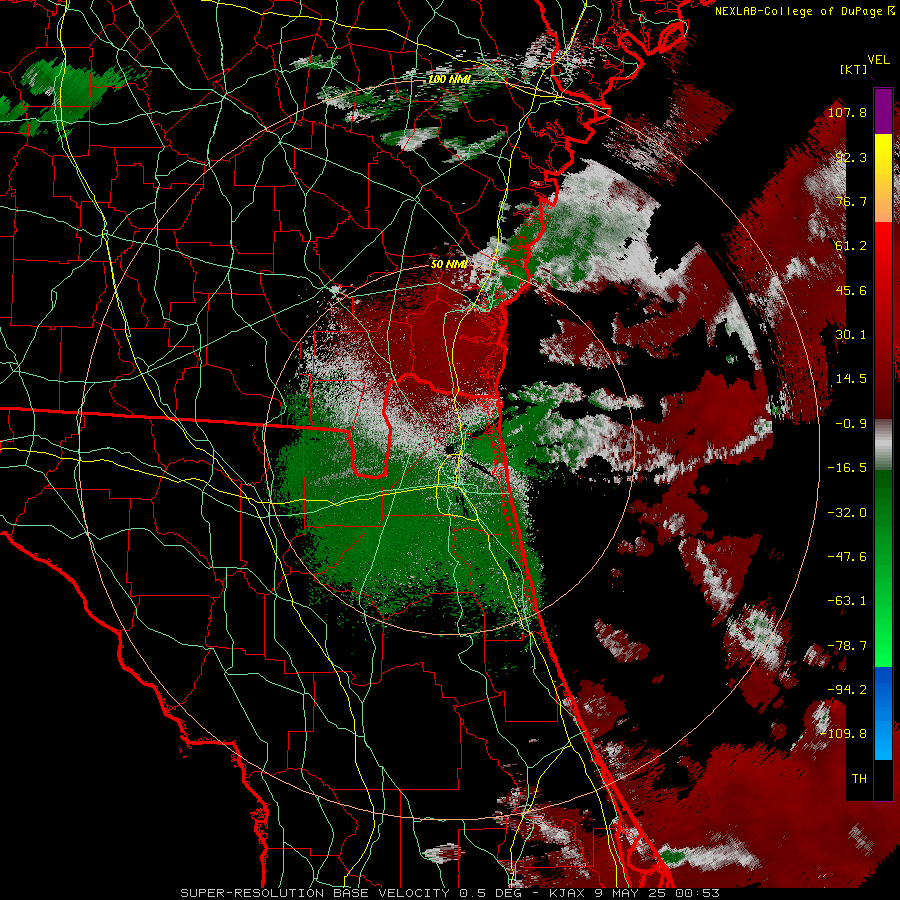The image size is (900, 900).
Task: Click the base velocity KJAX caption
Action: [x=450, y=893]
